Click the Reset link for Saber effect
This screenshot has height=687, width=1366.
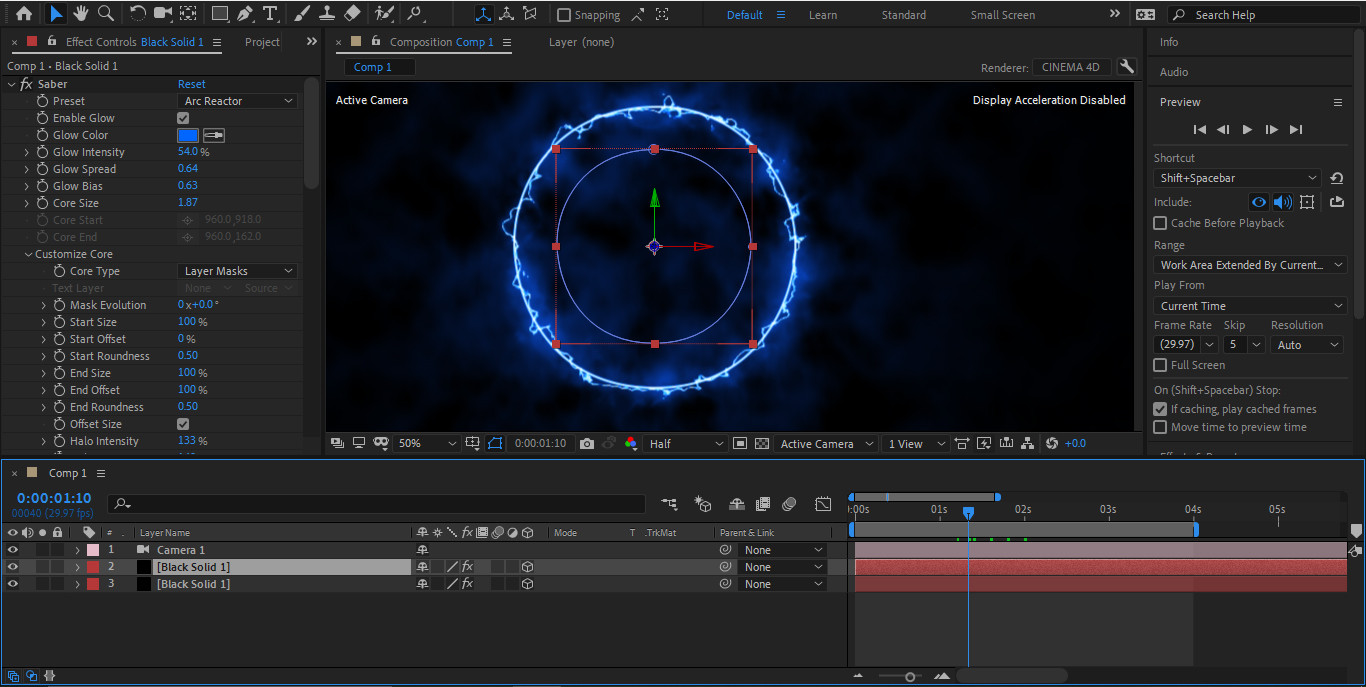pos(191,84)
